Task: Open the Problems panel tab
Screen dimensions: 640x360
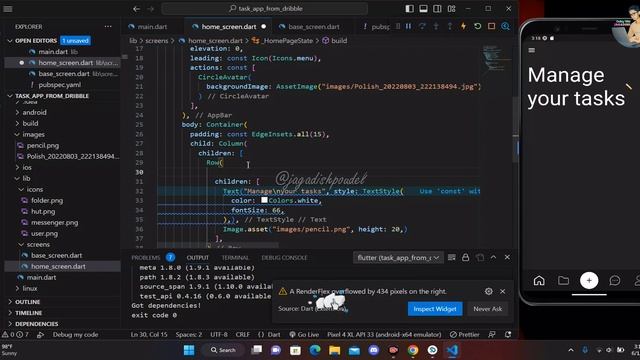Action: (146, 258)
